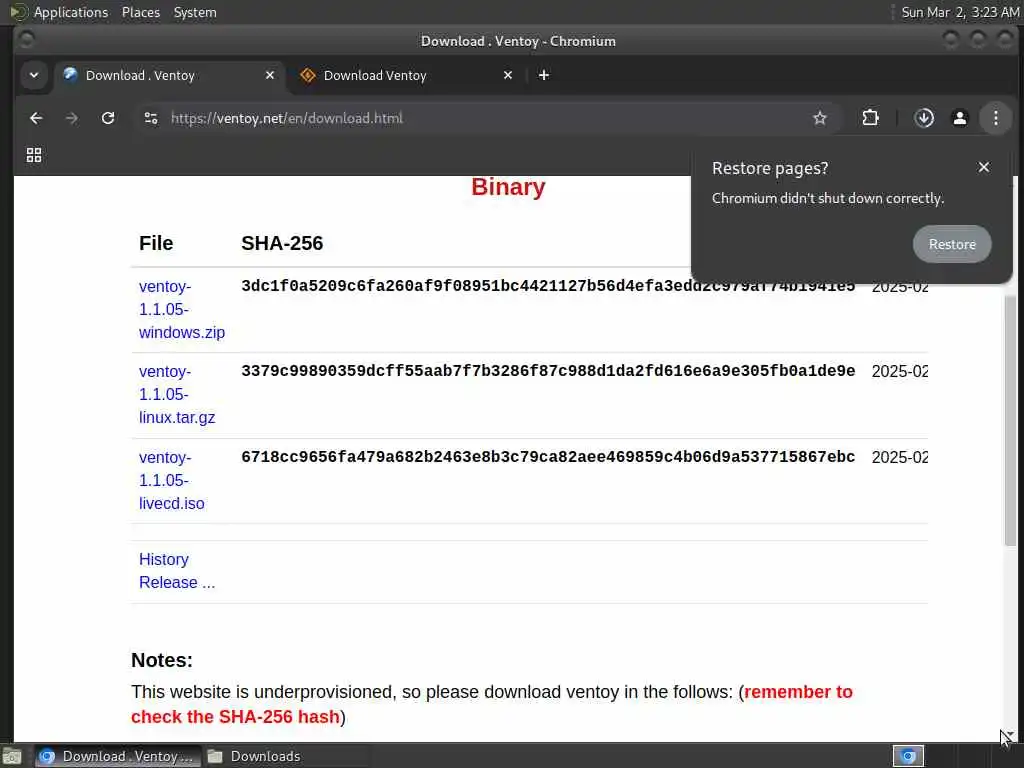View site information icon in address bar

[151, 118]
